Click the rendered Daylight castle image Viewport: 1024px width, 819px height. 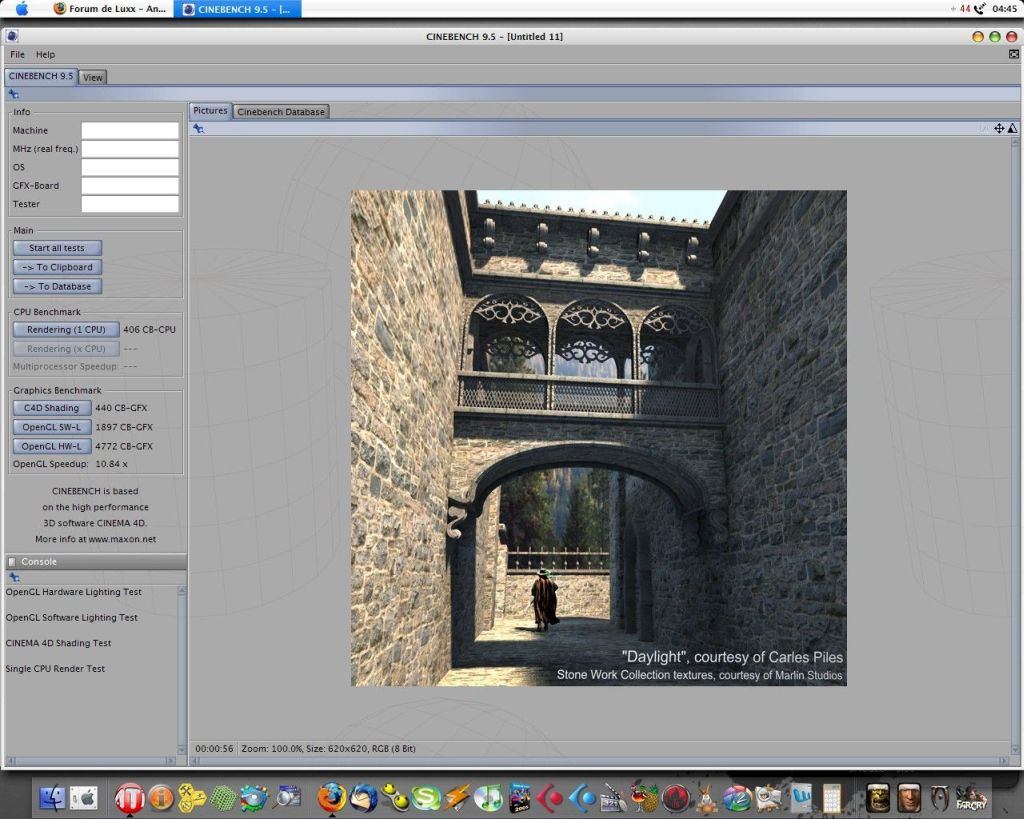pyautogui.click(x=598, y=438)
